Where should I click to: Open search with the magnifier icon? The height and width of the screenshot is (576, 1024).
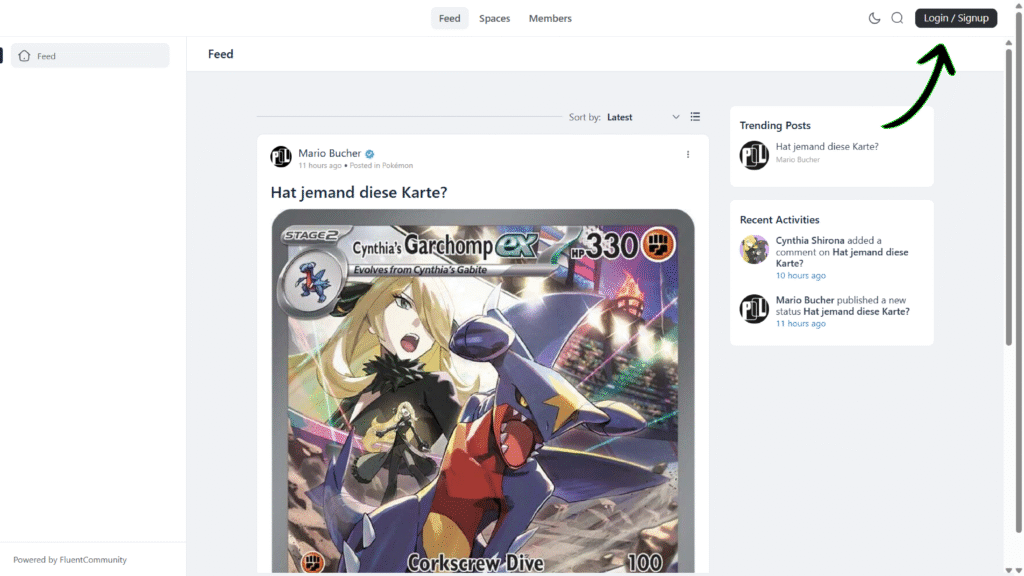(897, 18)
